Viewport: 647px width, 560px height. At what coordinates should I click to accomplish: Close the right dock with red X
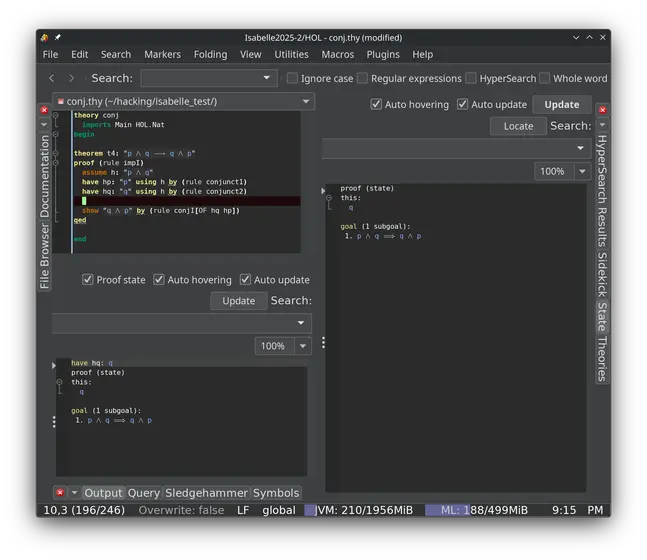click(602, 110)
